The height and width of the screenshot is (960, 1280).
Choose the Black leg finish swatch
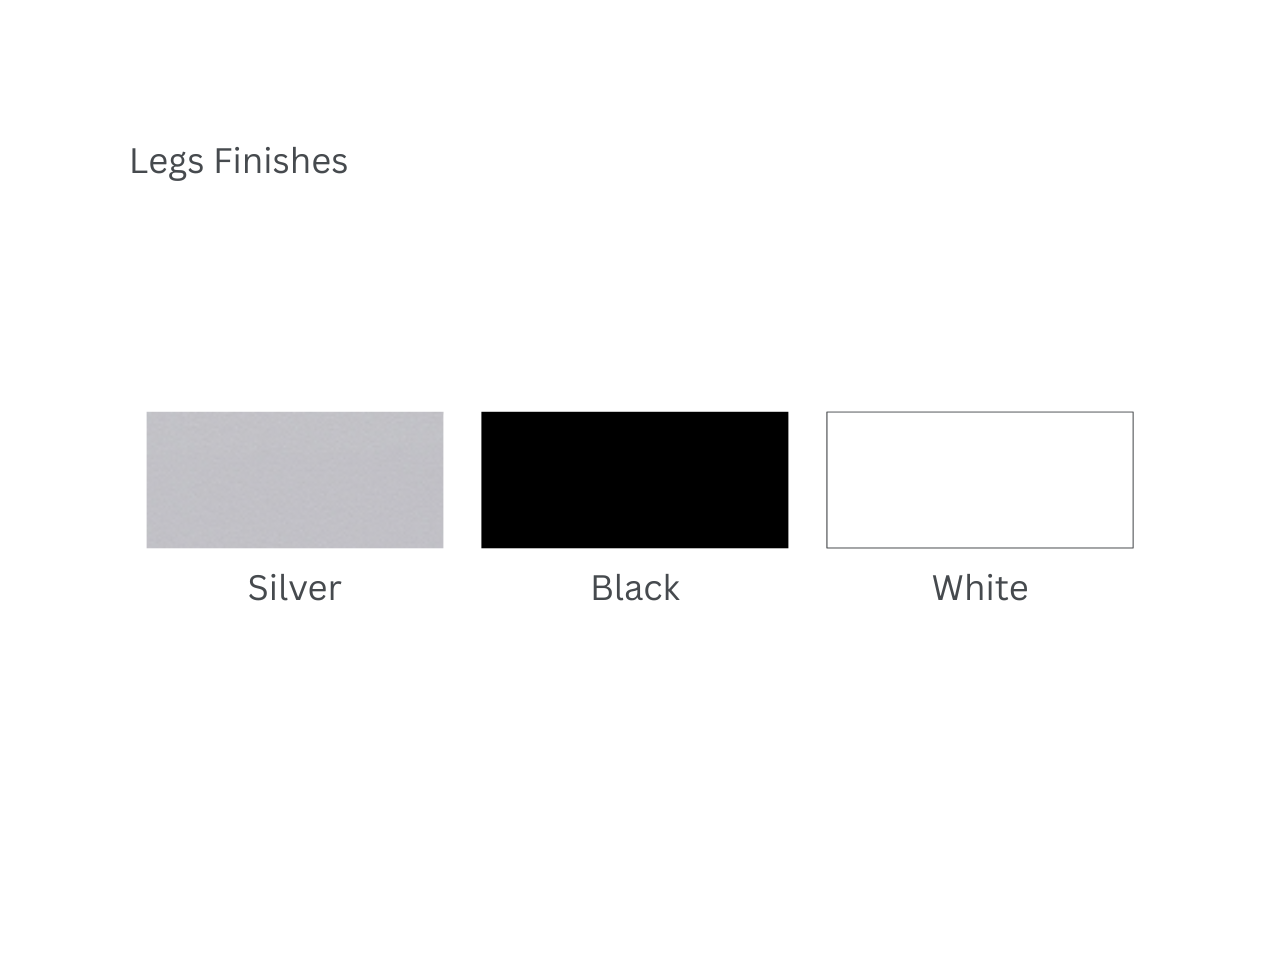point(634,480)
